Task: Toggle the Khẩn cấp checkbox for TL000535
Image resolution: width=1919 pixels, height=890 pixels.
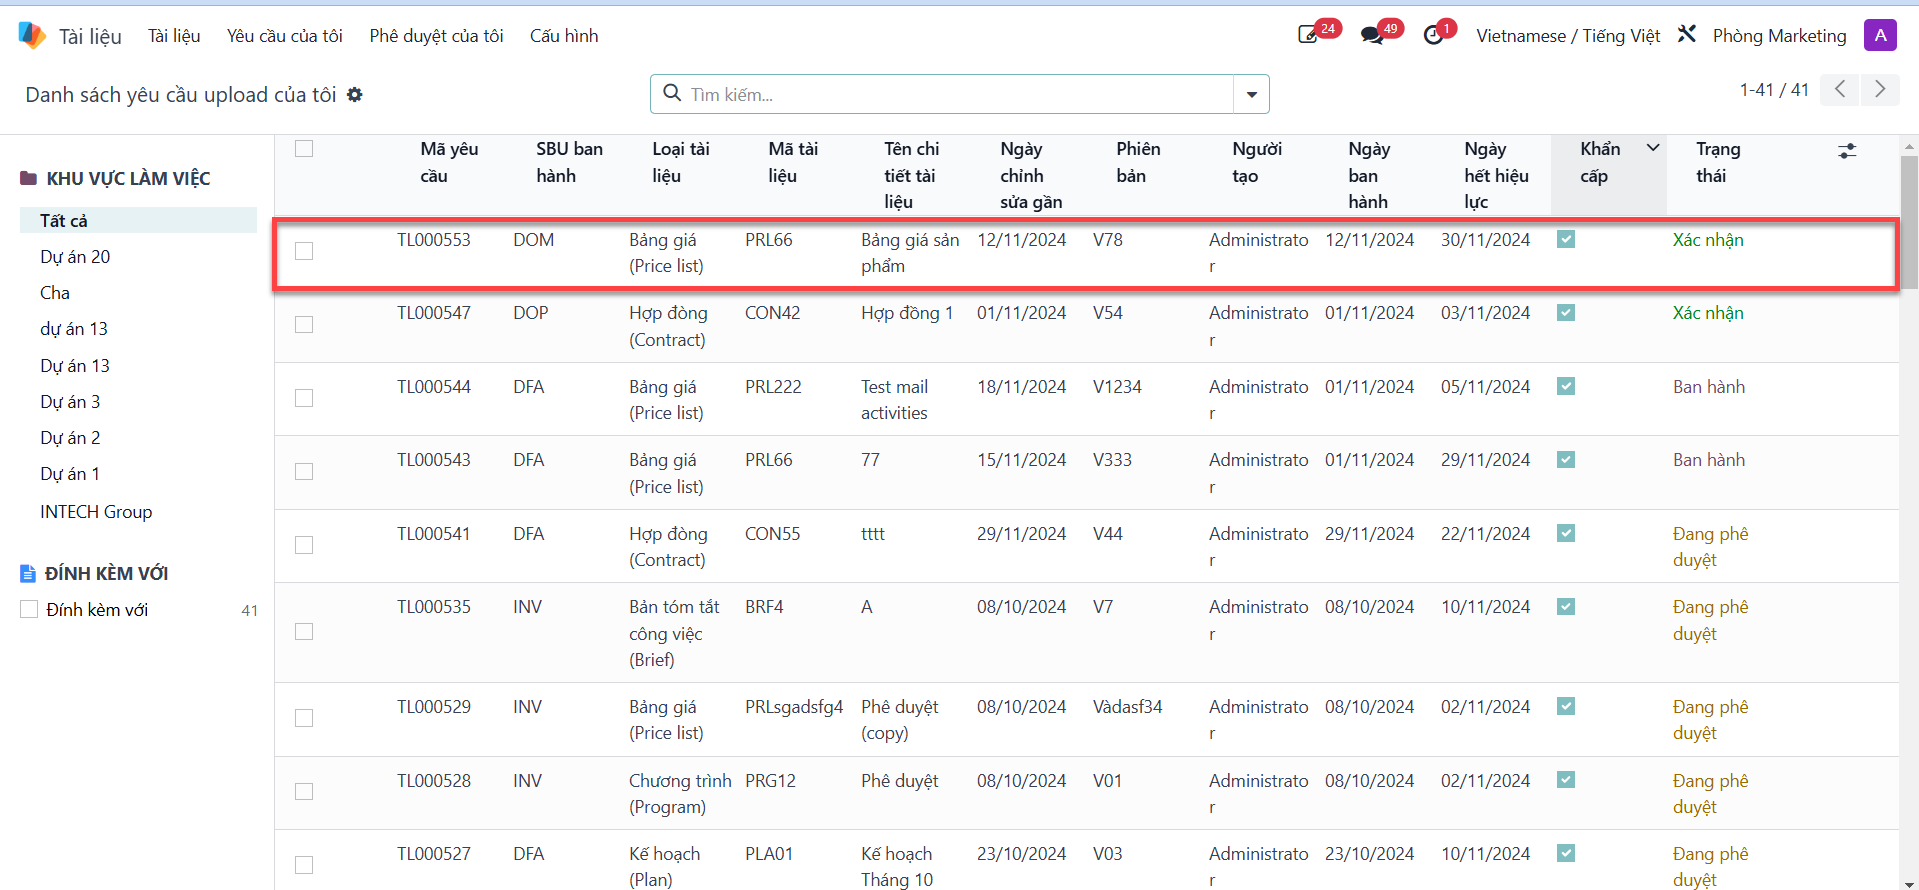Action: pos(1566,607)
